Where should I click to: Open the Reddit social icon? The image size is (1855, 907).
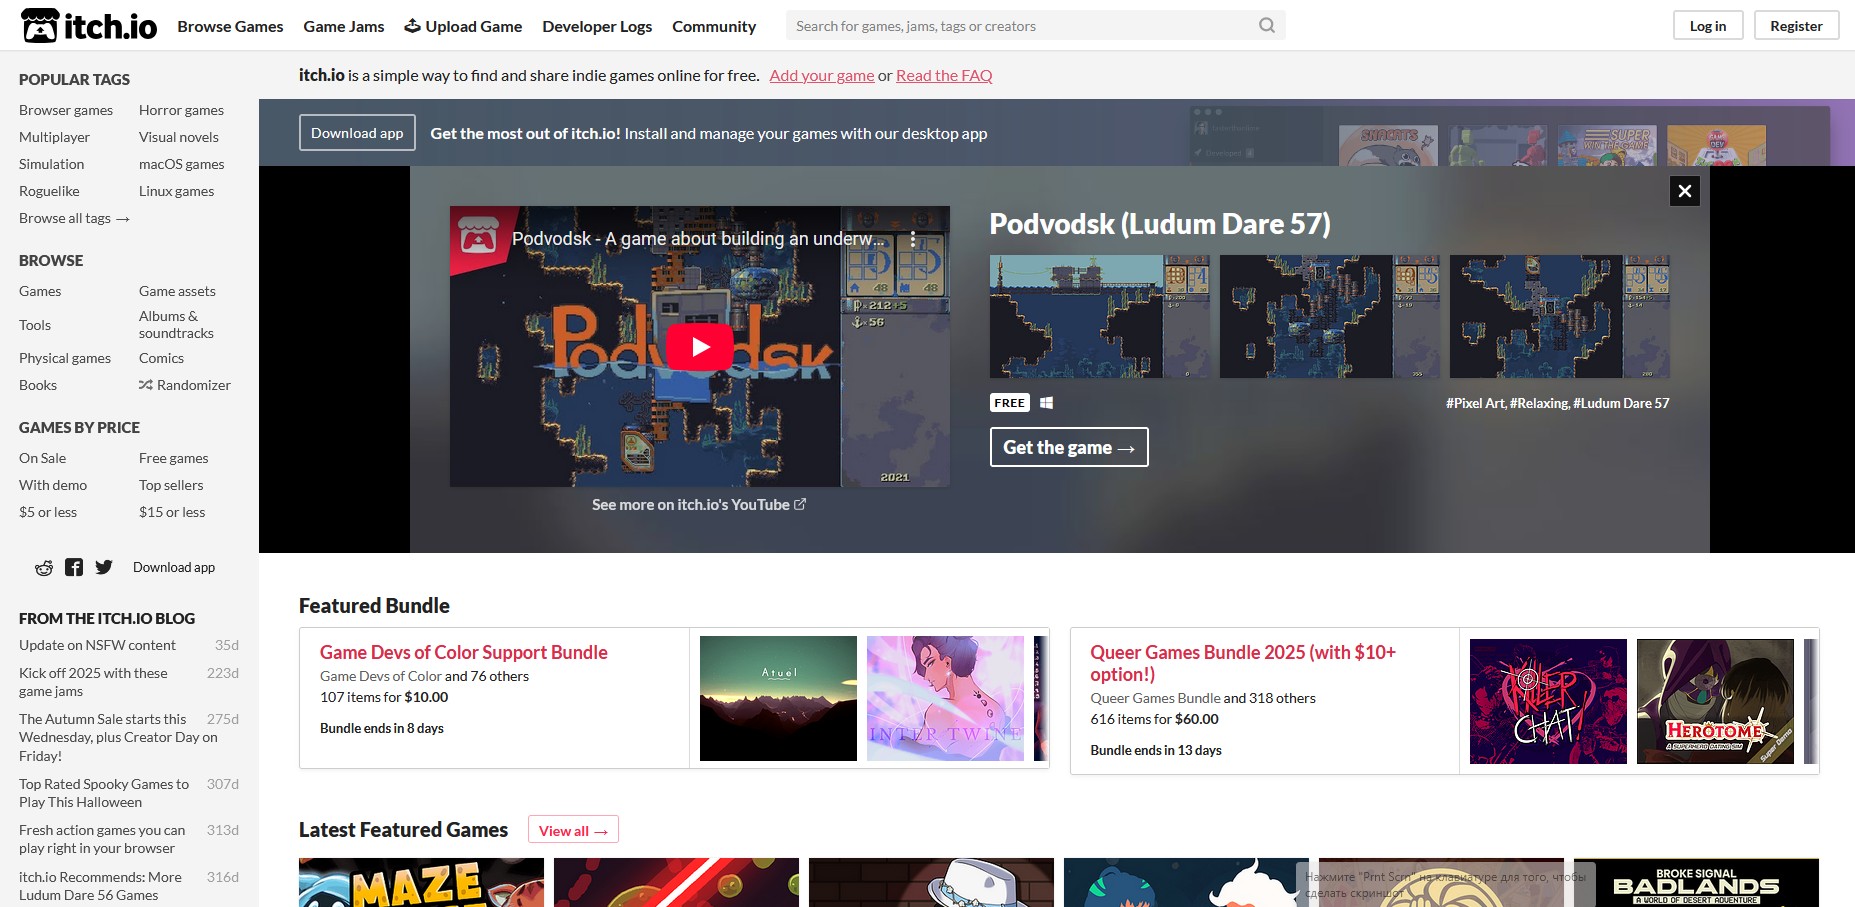(44, 568)
